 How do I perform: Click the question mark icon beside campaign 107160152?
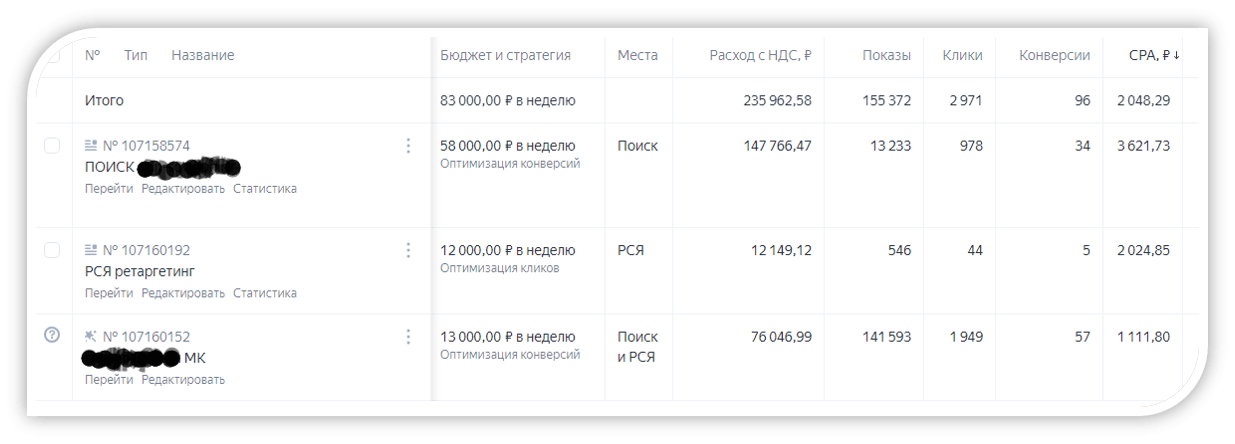(52, 336)
